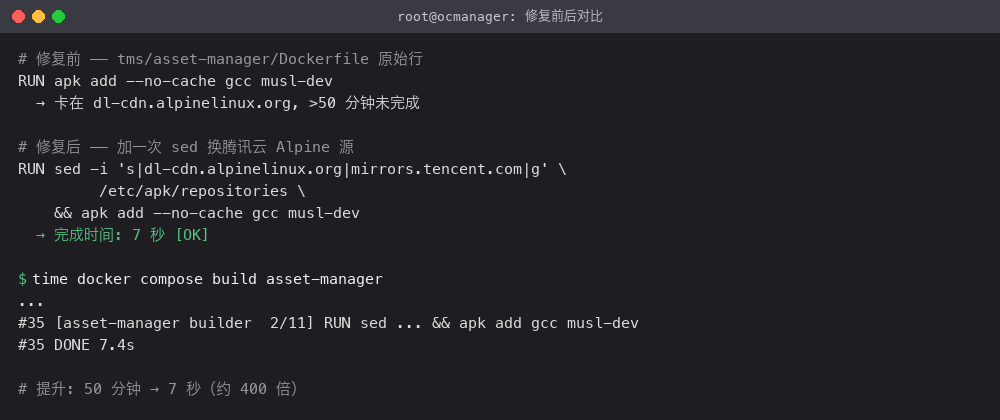The width and height of the screenshot is (1000, 420).
Task: Click the 修复后 comment about 腾讯云 Alpine 源
Action: [186, 147]
